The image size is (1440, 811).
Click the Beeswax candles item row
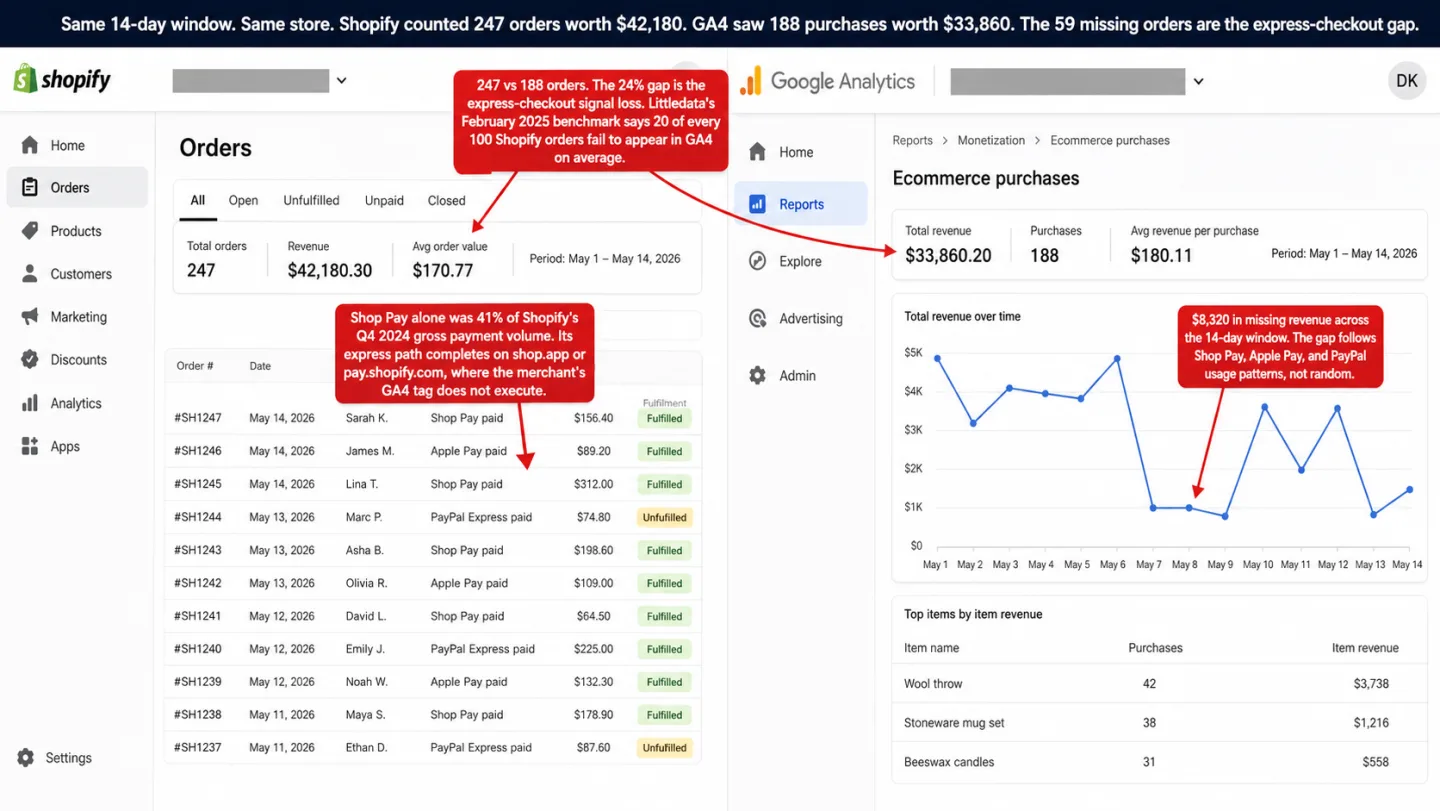pos(1159,762)
